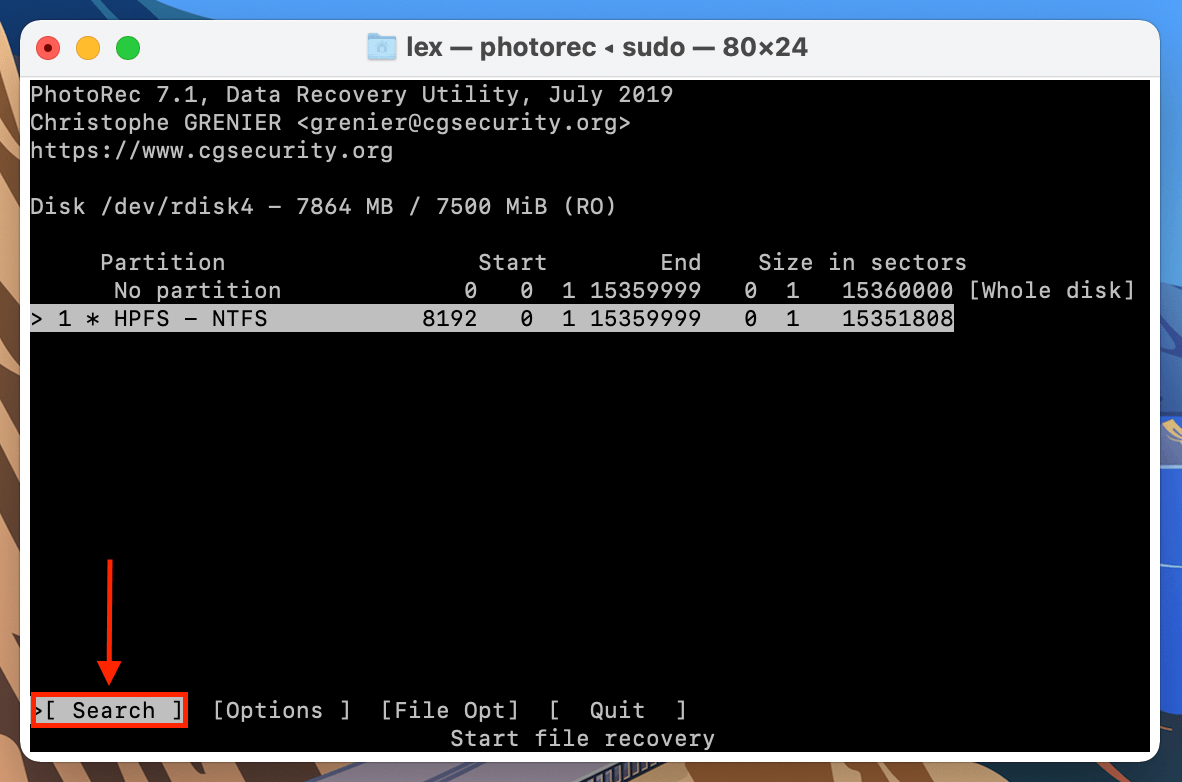Click the https://www.cgsecurity.org URL
This screenshot has width=1182, height=782.
212,151
